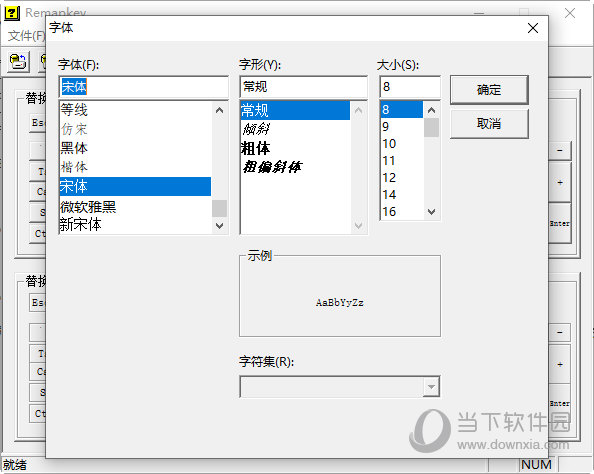The height and width of the screenshot is (474, 594).
Task: Select size 12 in the size list
Action: tap(402, 178)
